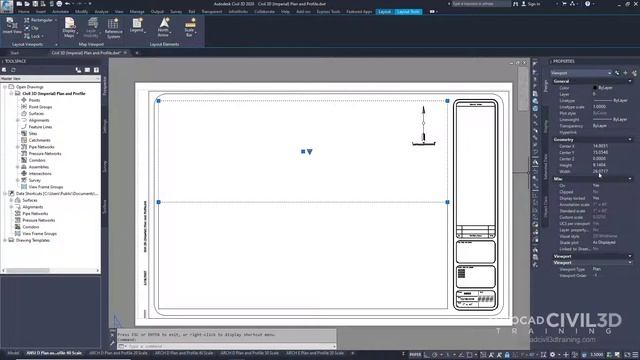Select the Settings vertical tab in Toolspace
This screenshot has width=640, height=360.
click(x=104, y=126)
